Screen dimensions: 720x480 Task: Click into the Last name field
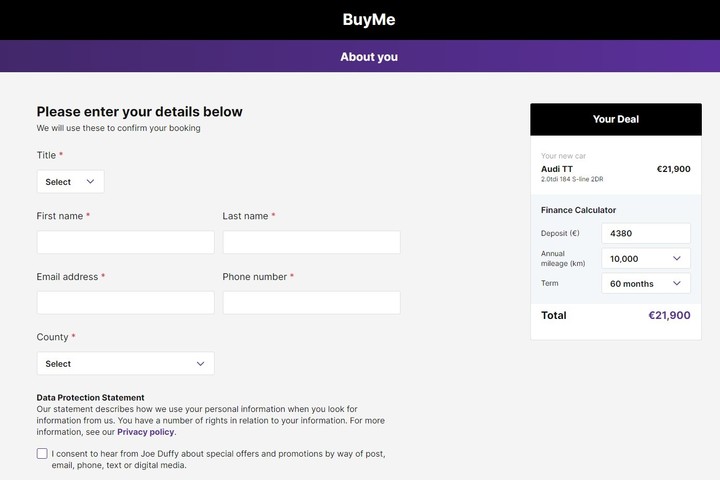(x=311, y=242)
